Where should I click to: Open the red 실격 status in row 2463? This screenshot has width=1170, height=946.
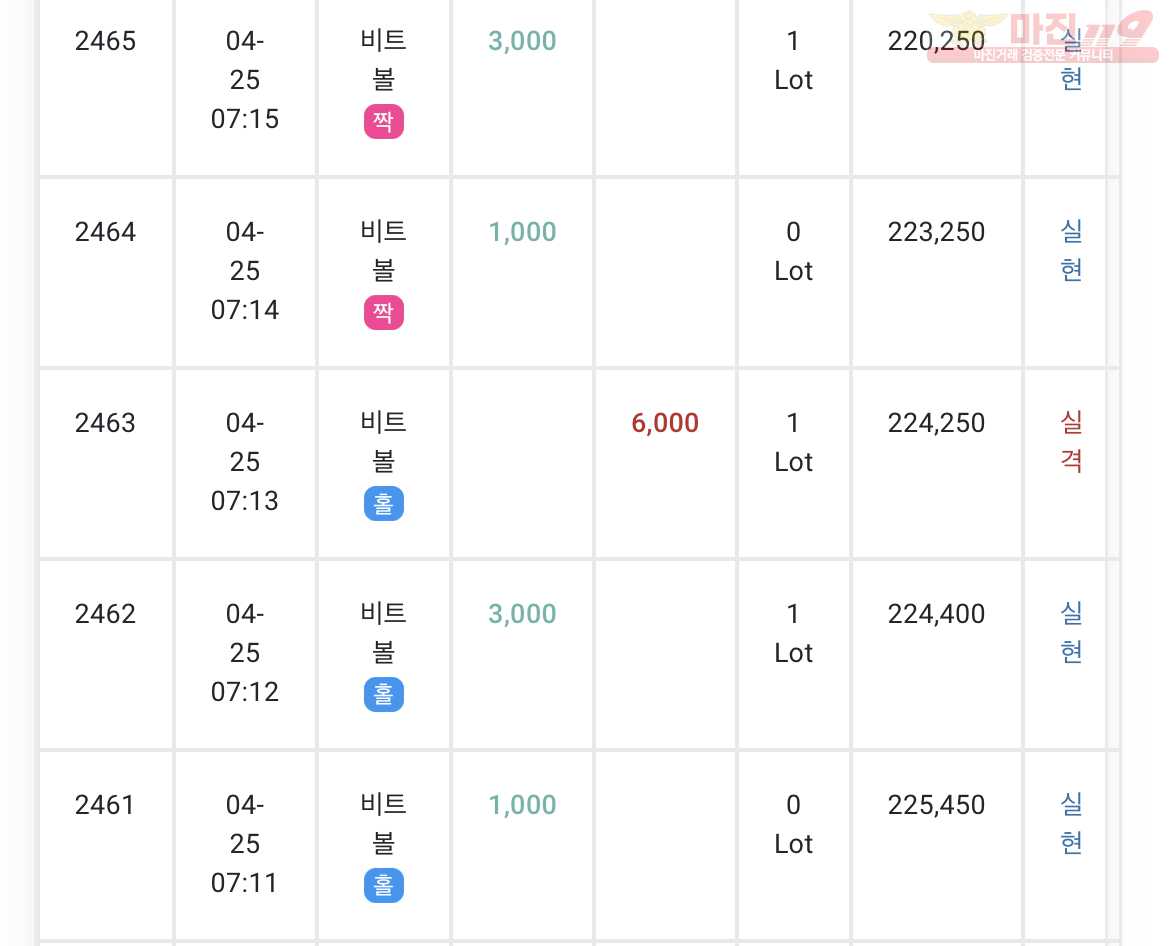coord(1072,442)
